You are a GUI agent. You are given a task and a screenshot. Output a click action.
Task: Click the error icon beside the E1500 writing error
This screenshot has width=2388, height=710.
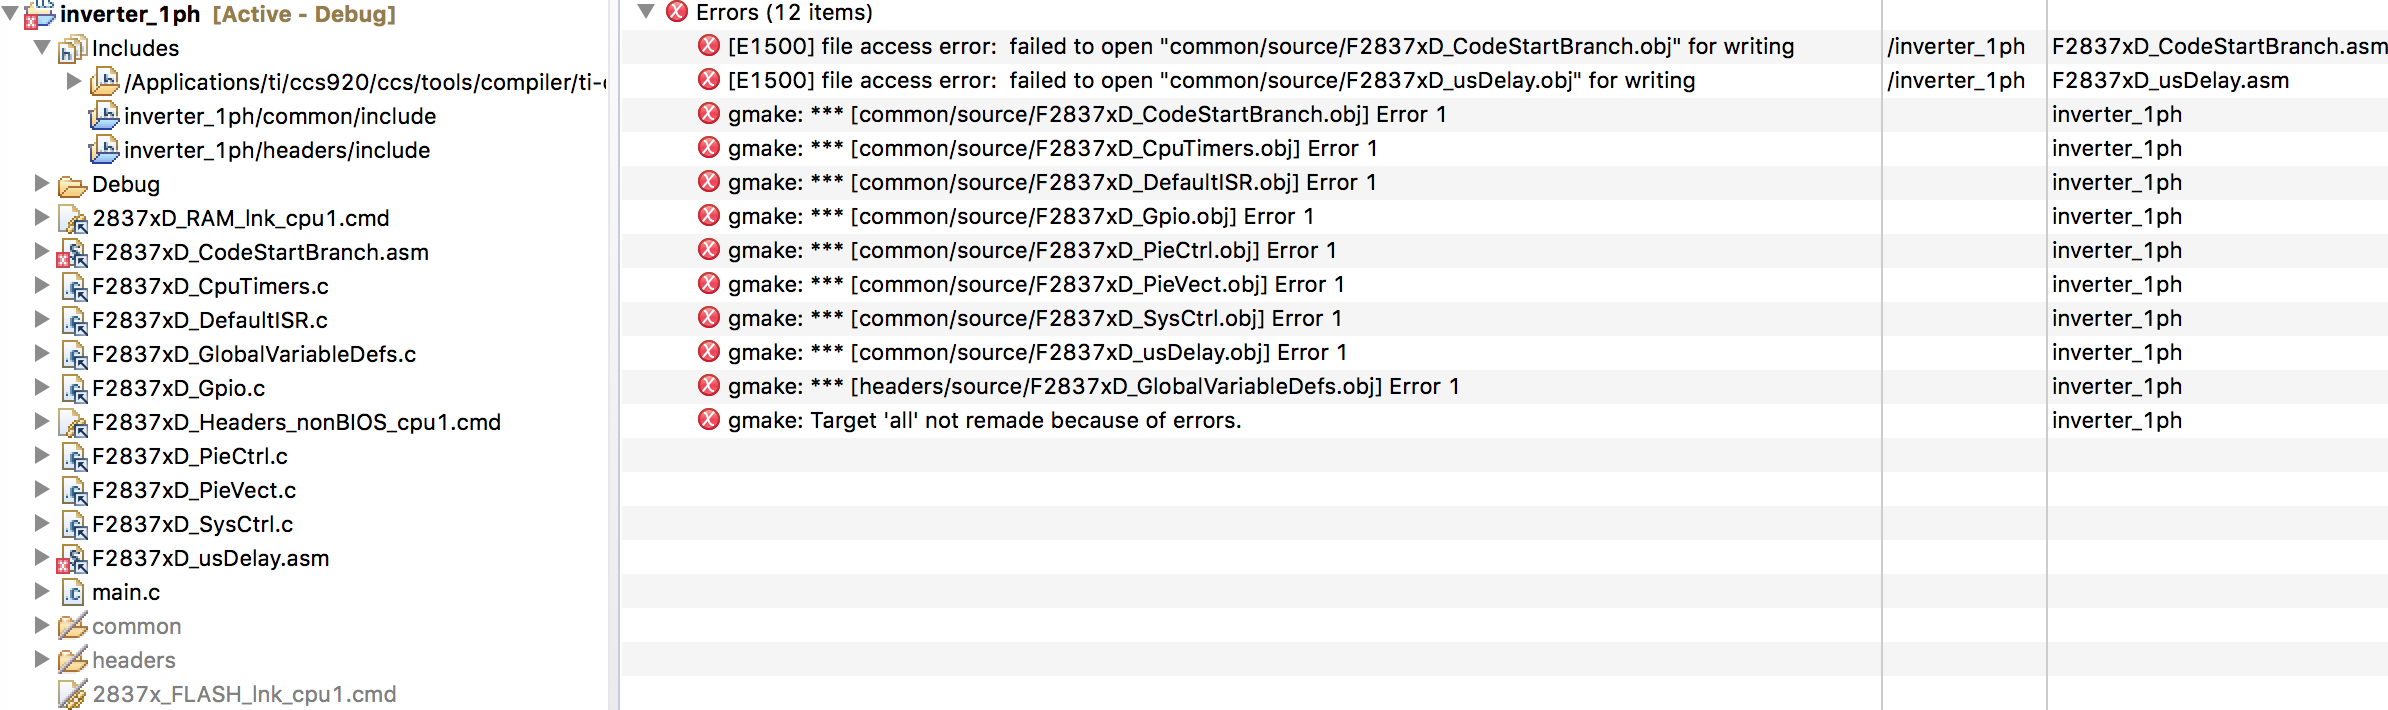[708, 46]
